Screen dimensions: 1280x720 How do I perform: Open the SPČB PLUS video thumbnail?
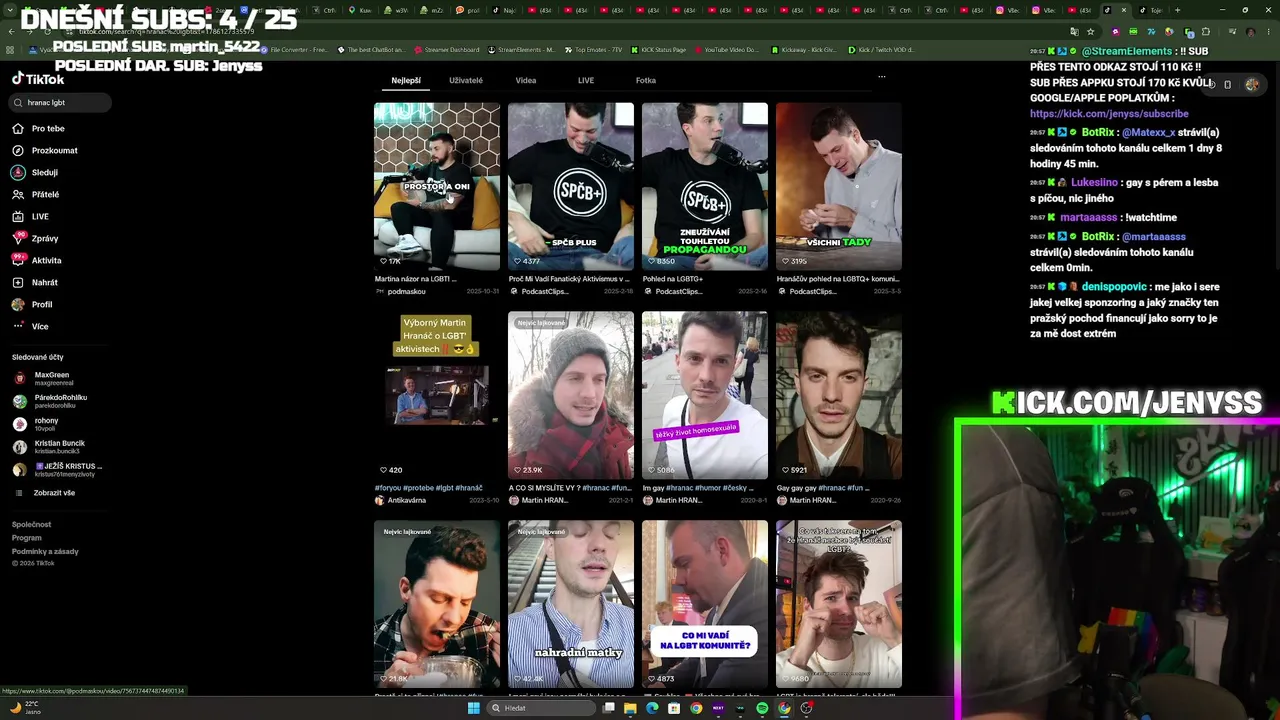point(571,186)
